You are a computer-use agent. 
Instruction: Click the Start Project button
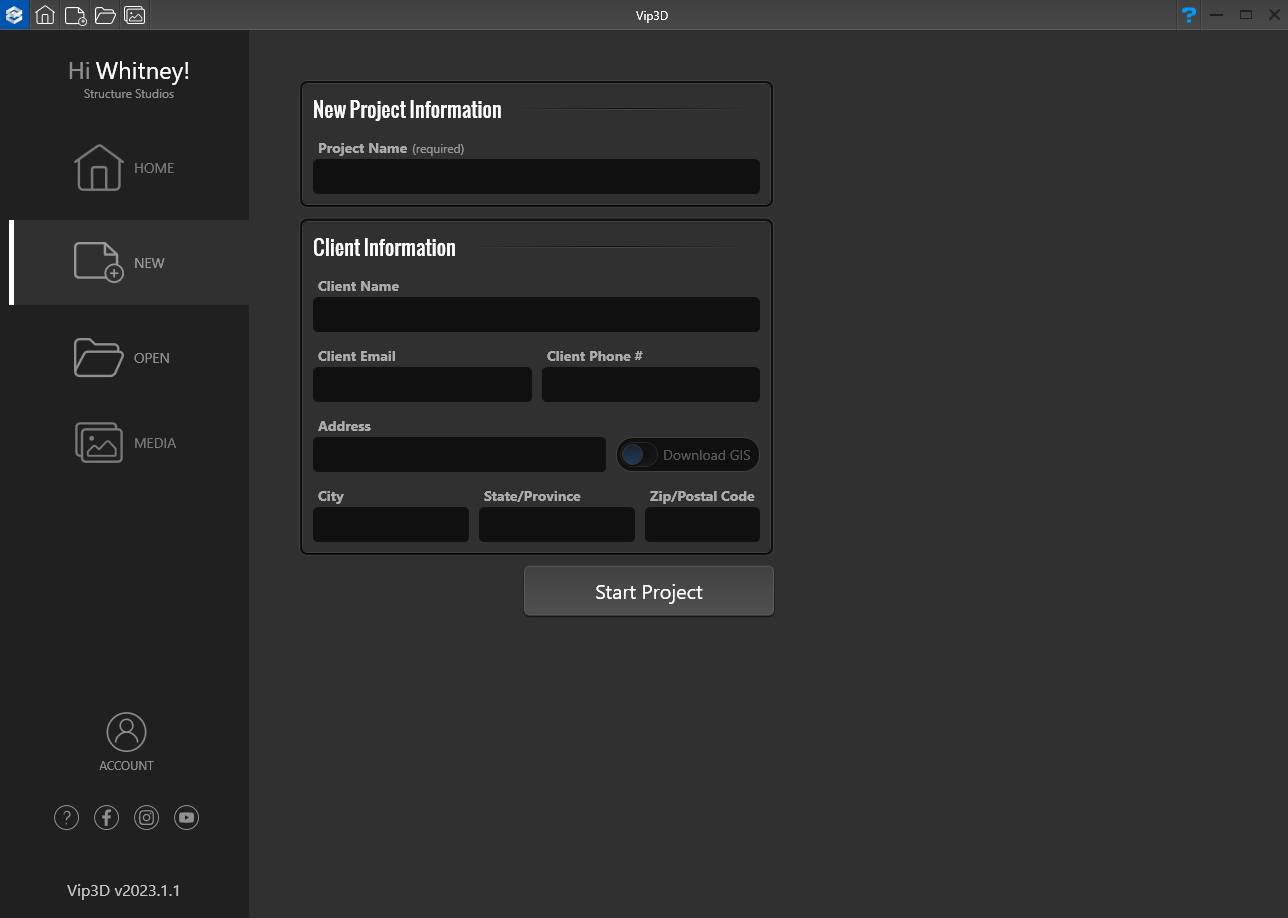click(x=648, y=590)
